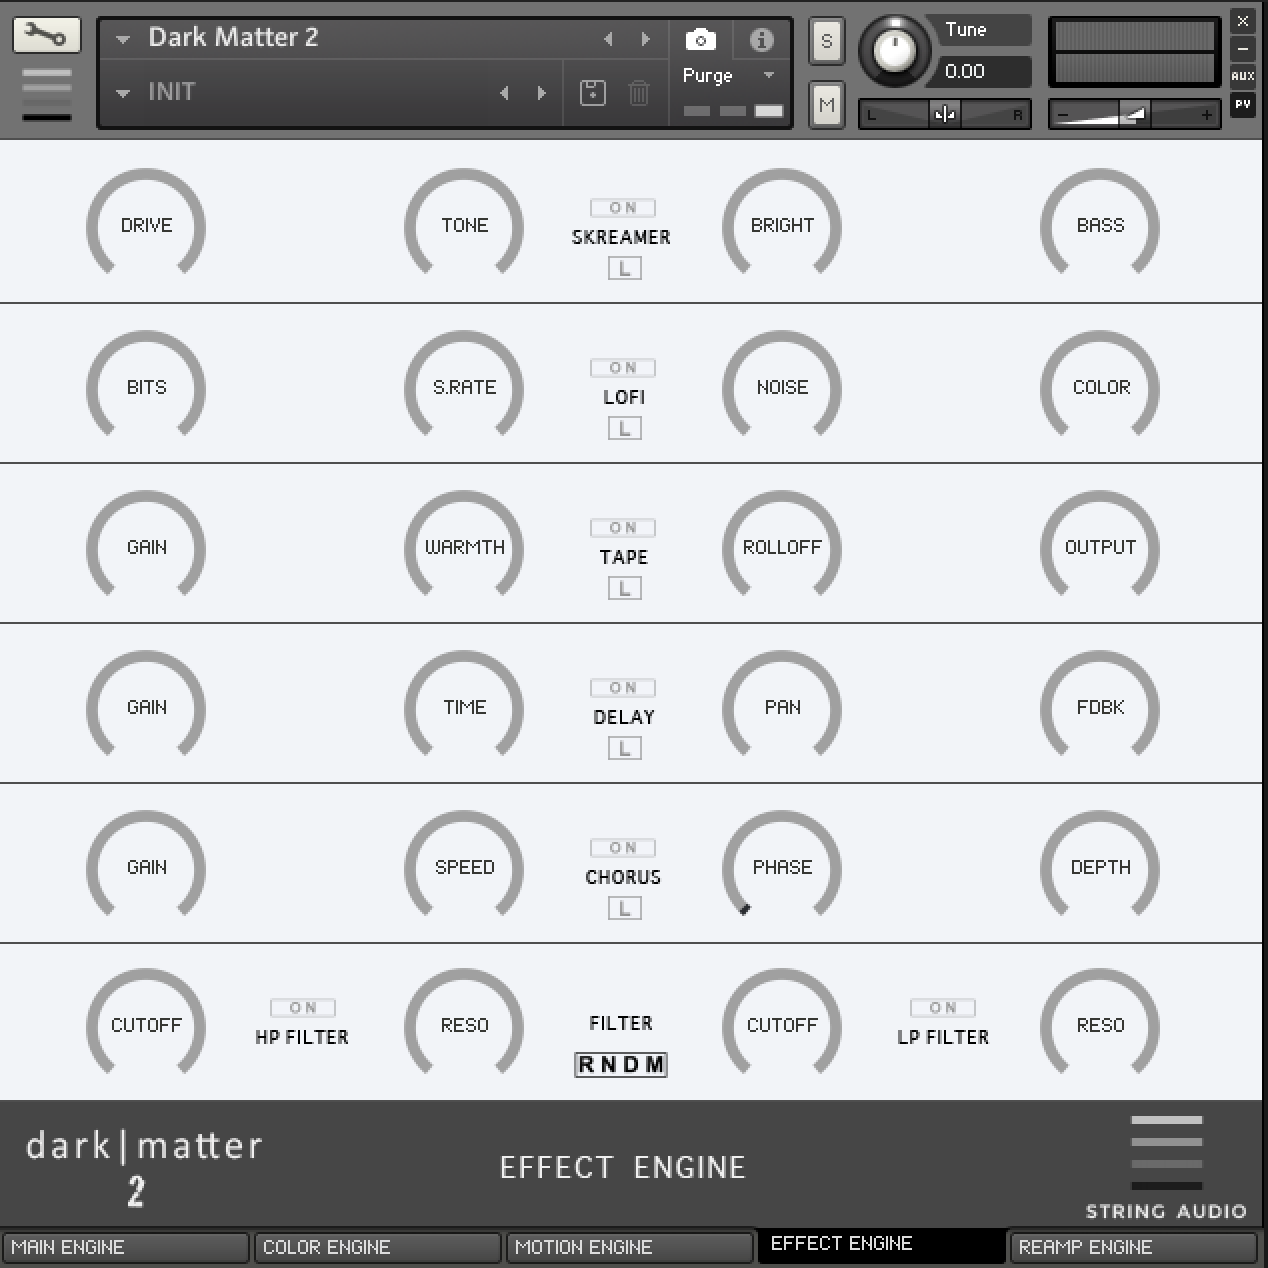Switch to Motion Engine tab
Image resolution: width=1268 pixels, height=1268 pixels.
coord(629,1247)
